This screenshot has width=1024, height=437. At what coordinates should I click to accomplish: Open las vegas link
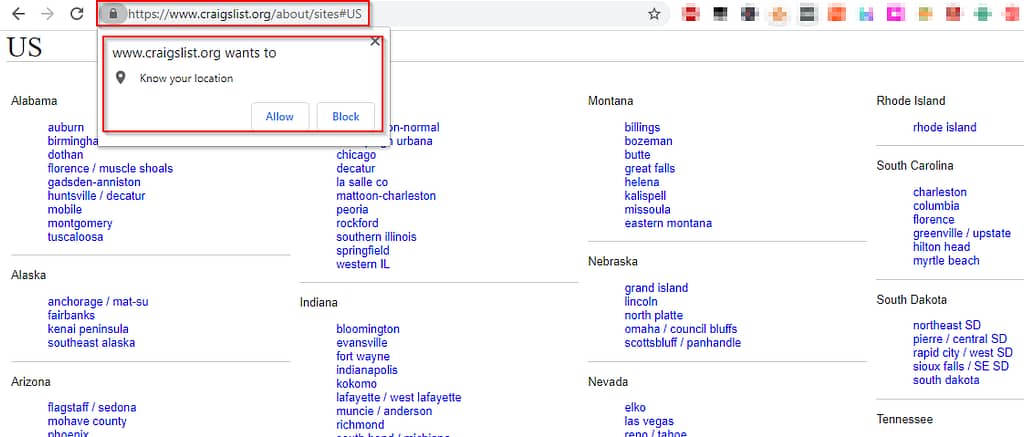649,421
